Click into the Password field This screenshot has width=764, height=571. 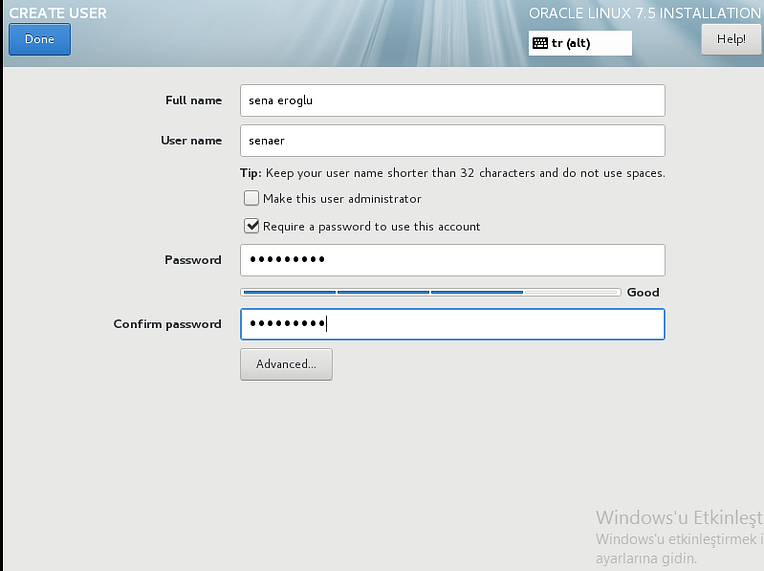click(x=452, y=260)
